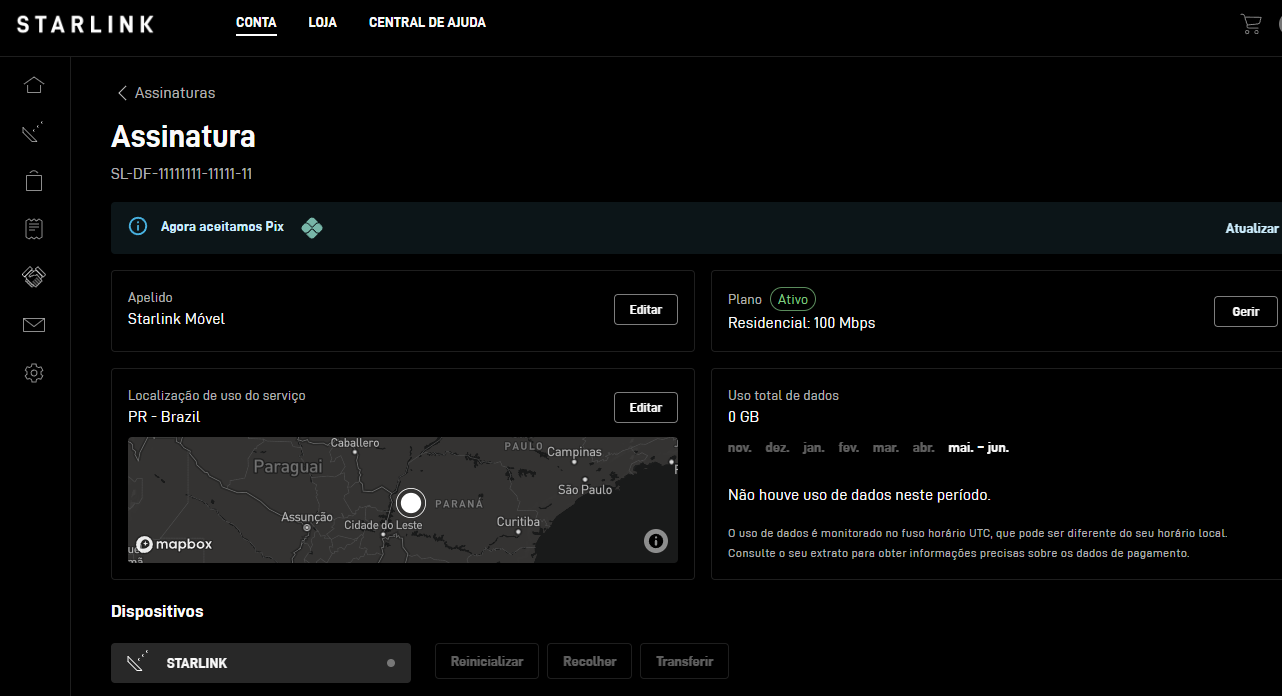Click Atualizar in the Pix banner

pos(1252,228)
